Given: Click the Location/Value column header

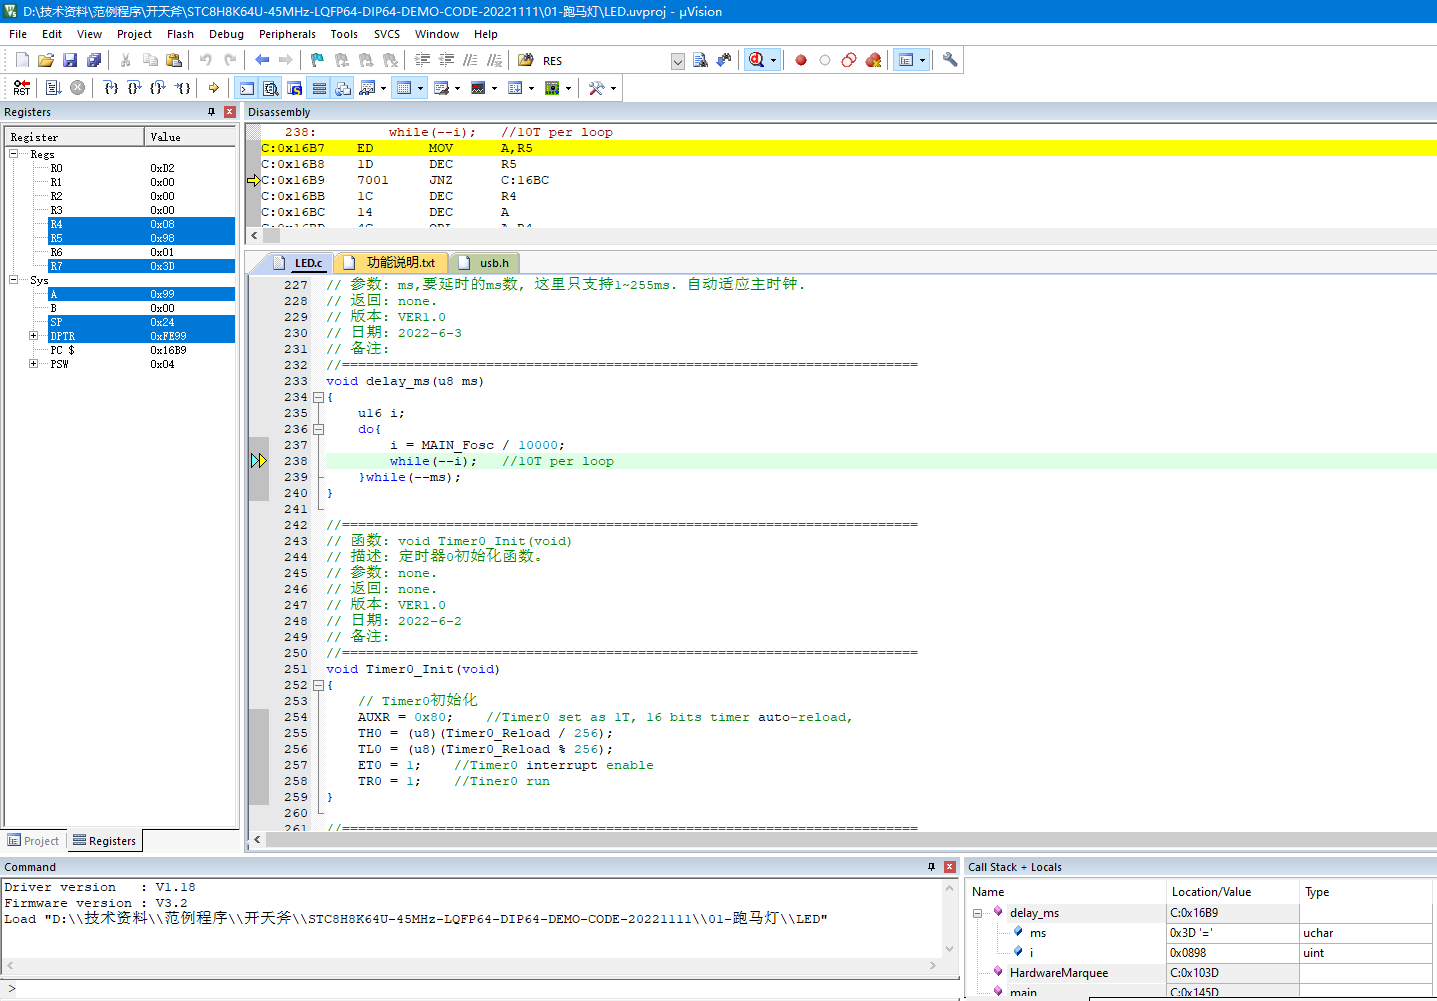Looking at the screenshot, I should coord(1233,892).
